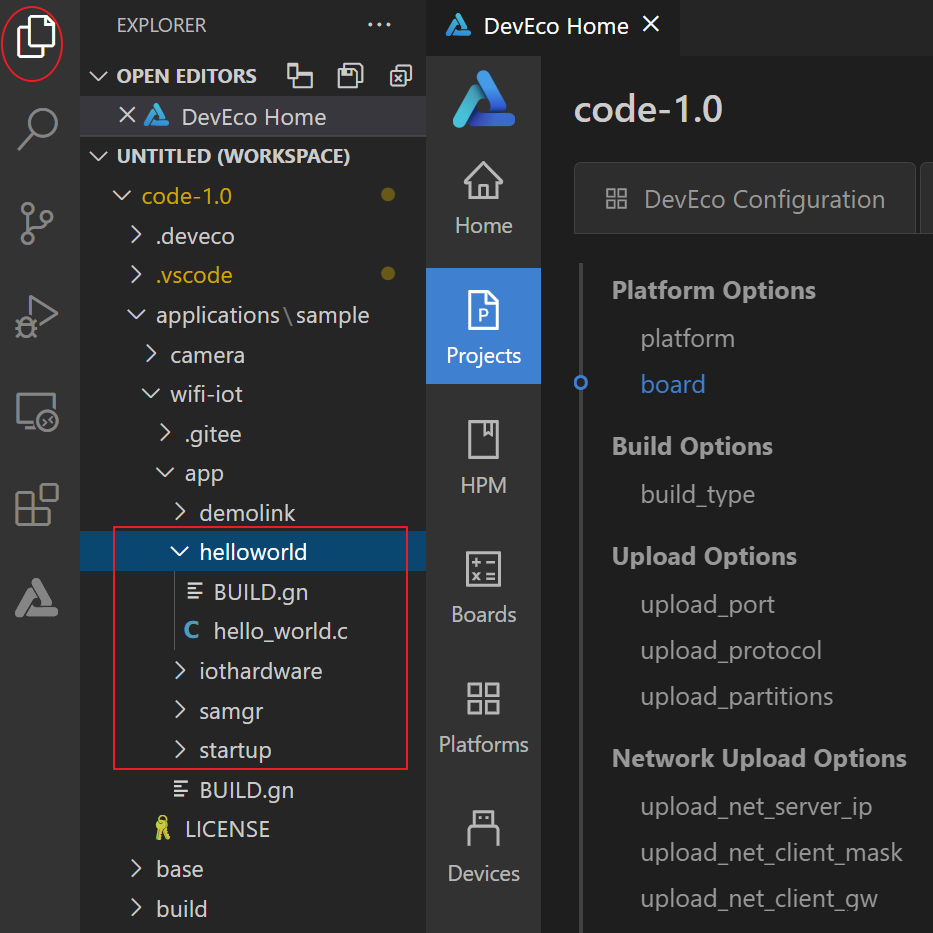Open the Explorer view in activity bar
This screenshot has width=933, height=933.
click(x=38, y=38)
